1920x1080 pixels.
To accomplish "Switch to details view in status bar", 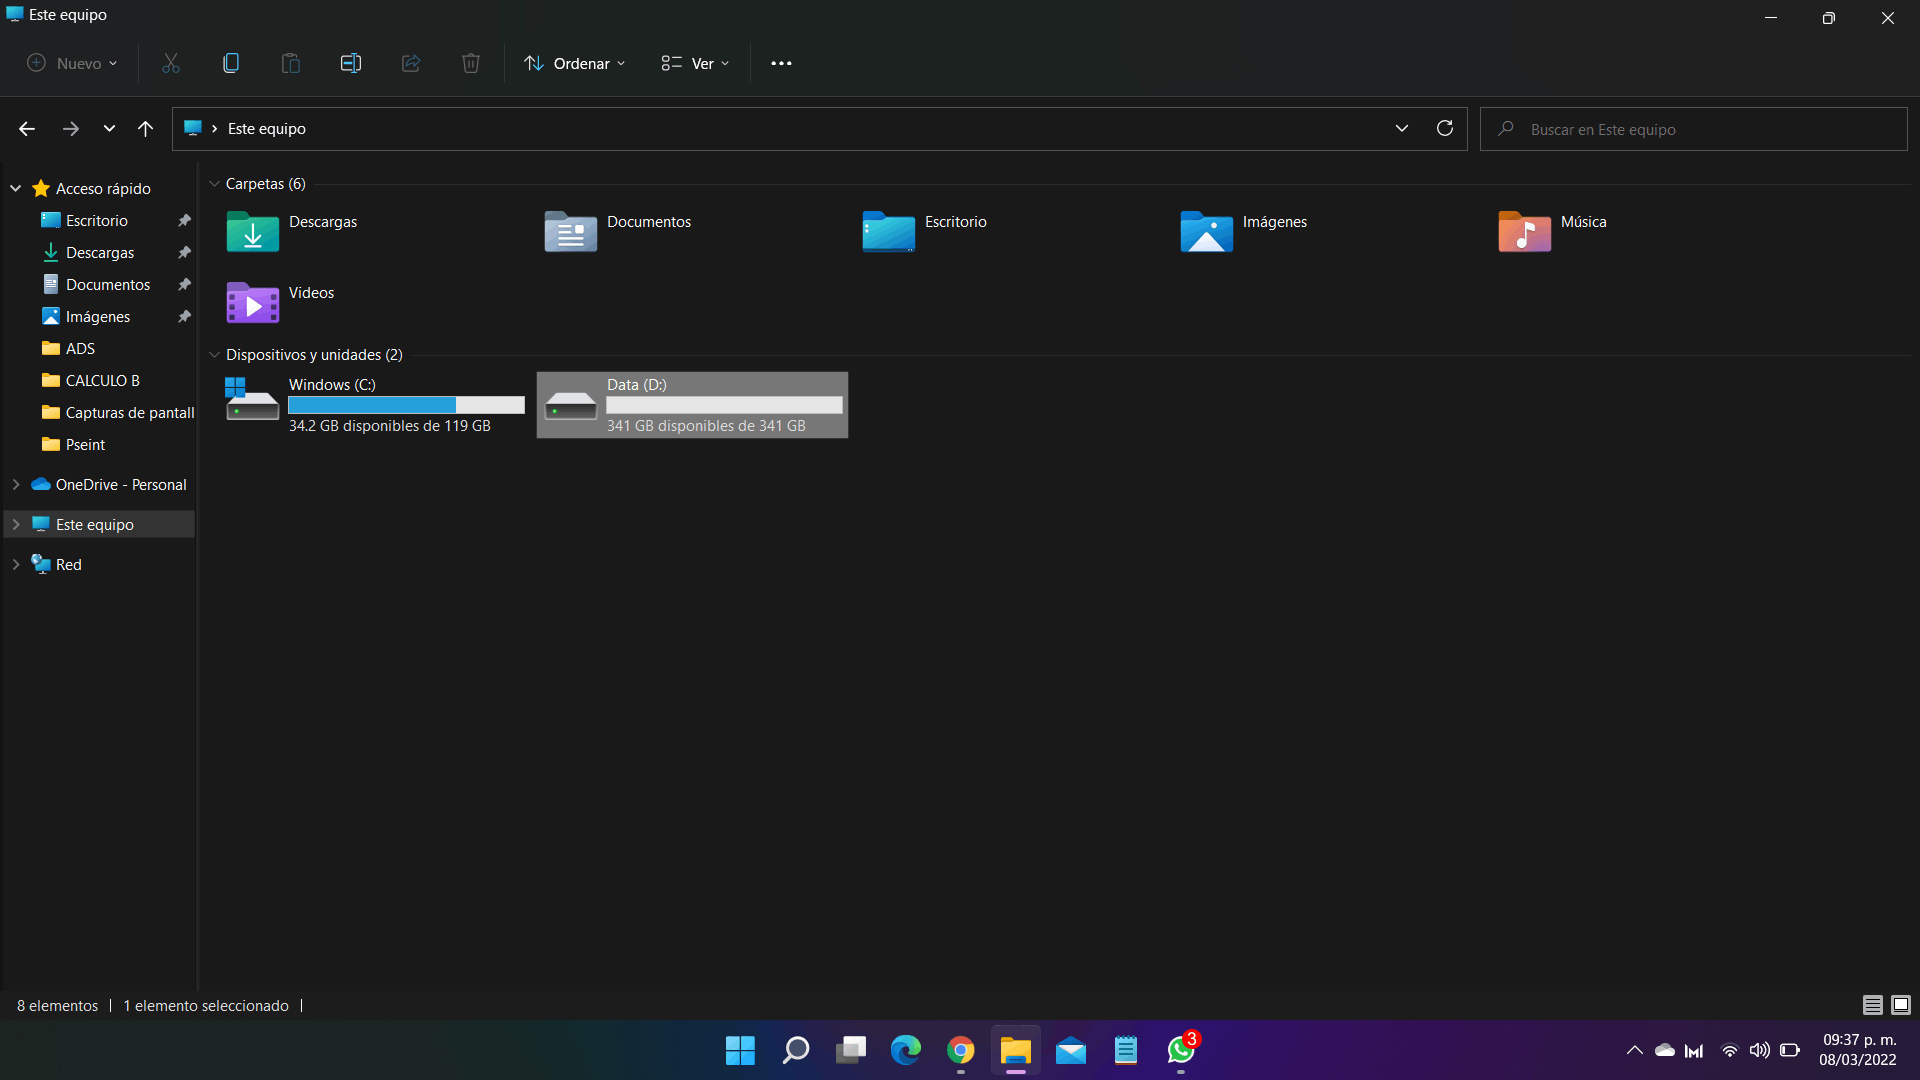I will coord(1873,1005).
